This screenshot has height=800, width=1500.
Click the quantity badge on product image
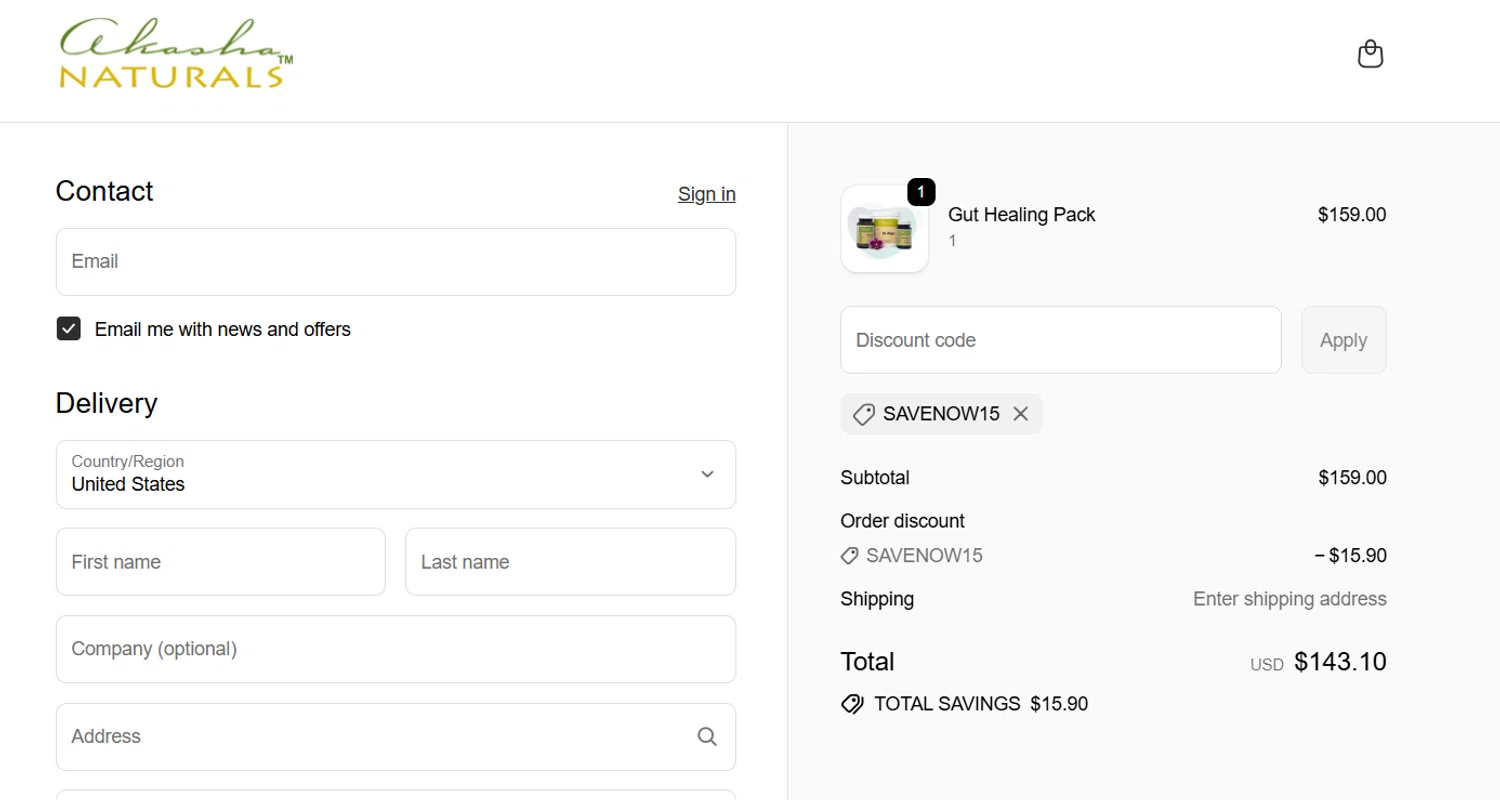point(921,192)
